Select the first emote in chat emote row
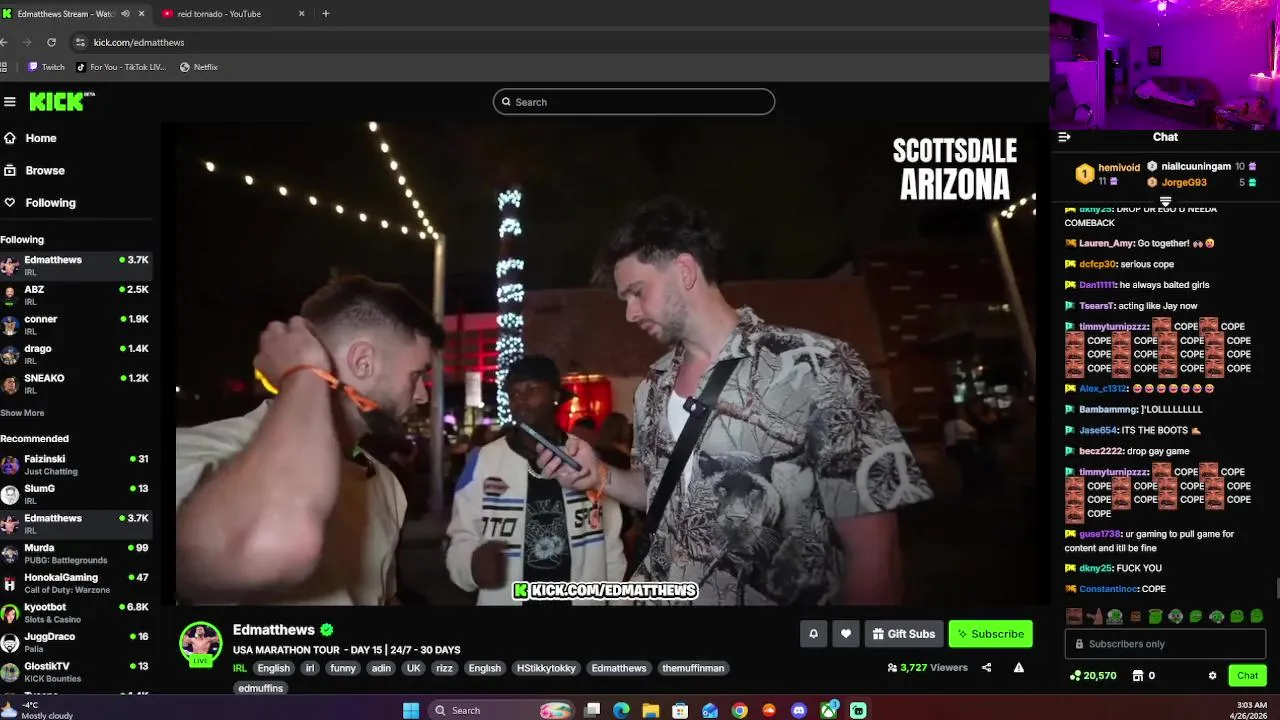The image size is (1280, 720). 1074,617
